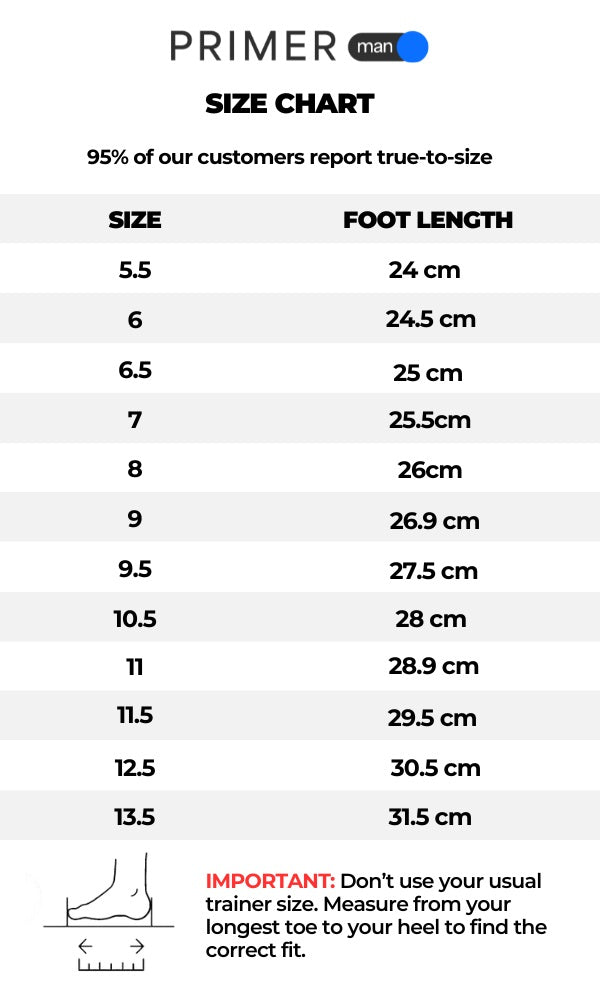Screen dimensions: 600x1000
Task: Click the PRIMER logo text
Action: (253, 46)
